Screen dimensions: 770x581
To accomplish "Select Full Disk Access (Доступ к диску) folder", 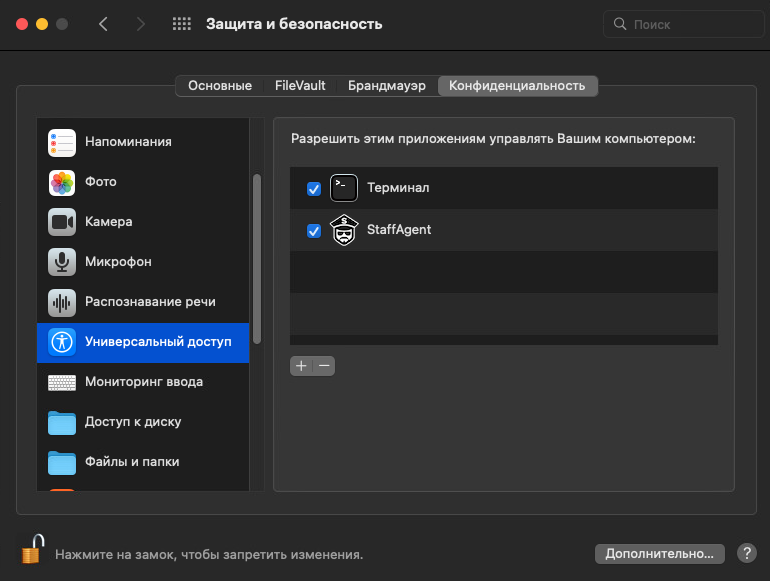I will pyautogui.click(x=62, y=422).
